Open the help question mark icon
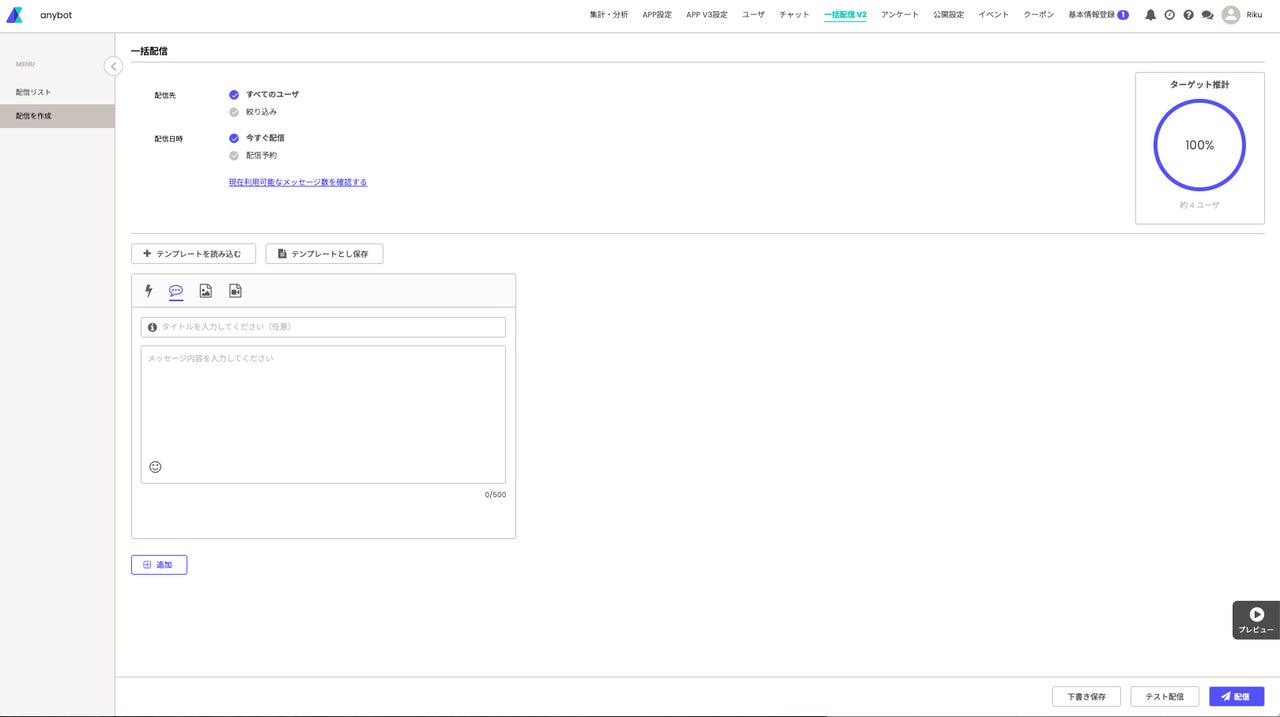1280x717 pixels. pyautogui.click(x=1188, y=15)
